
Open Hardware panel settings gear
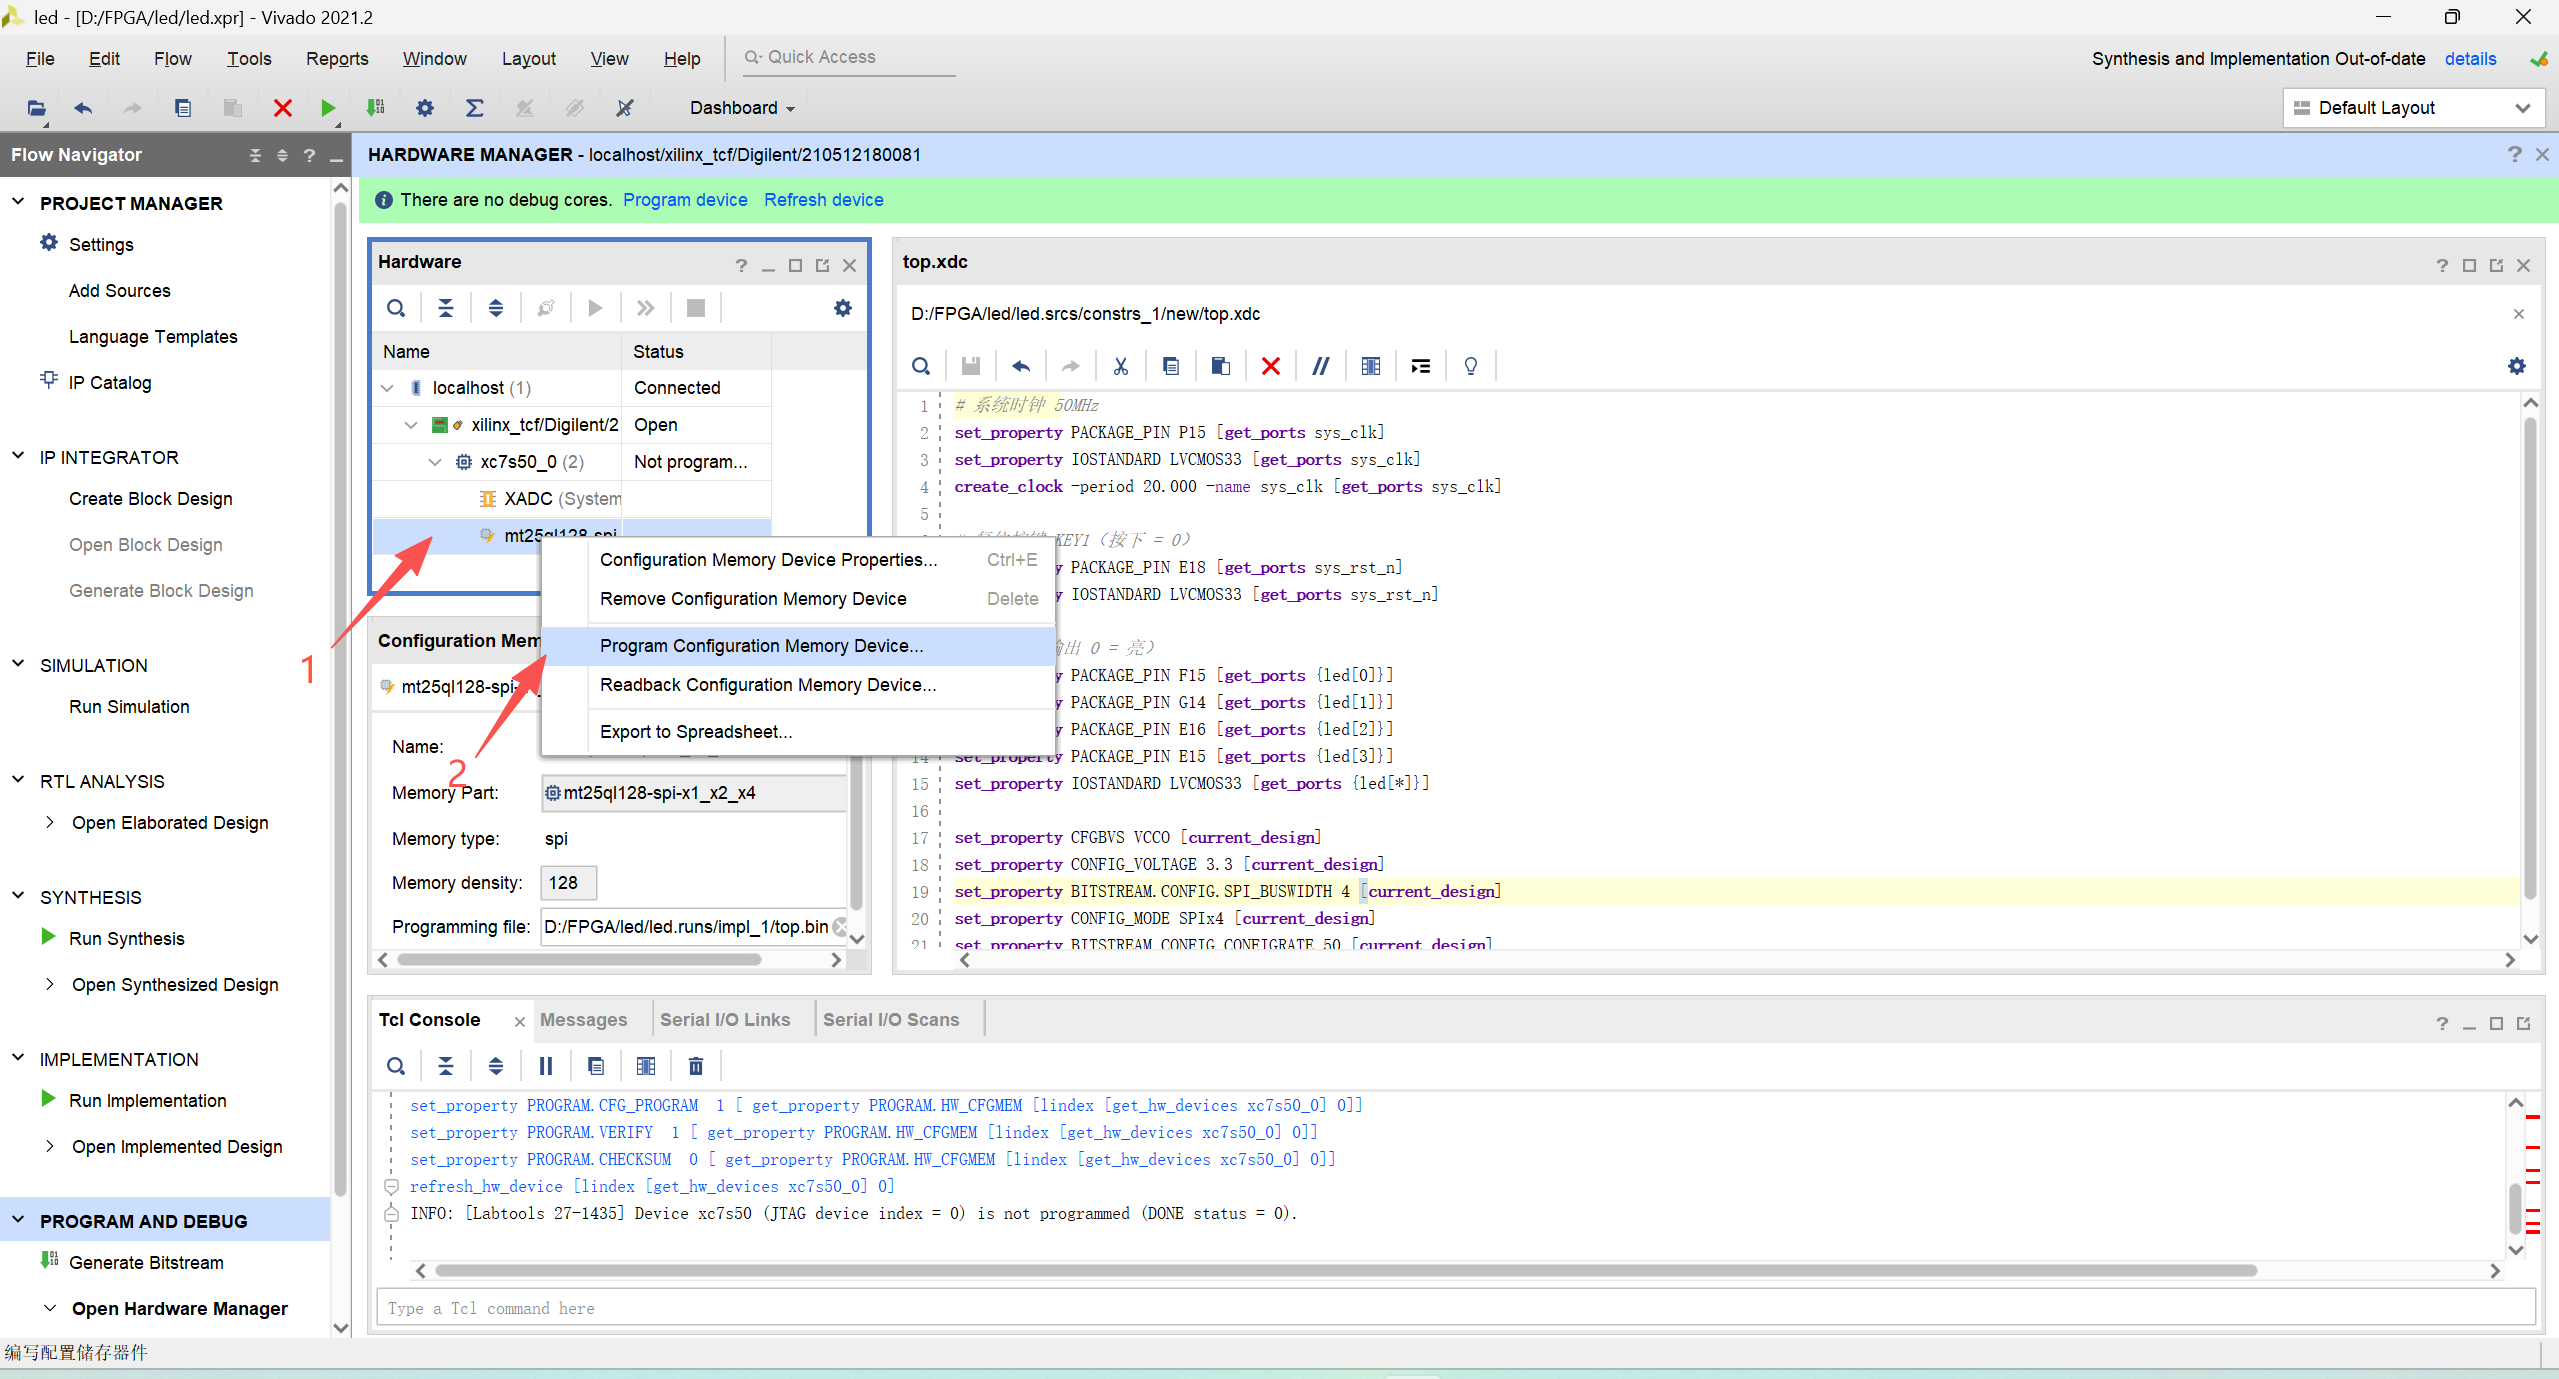click(x=842, y=308)
